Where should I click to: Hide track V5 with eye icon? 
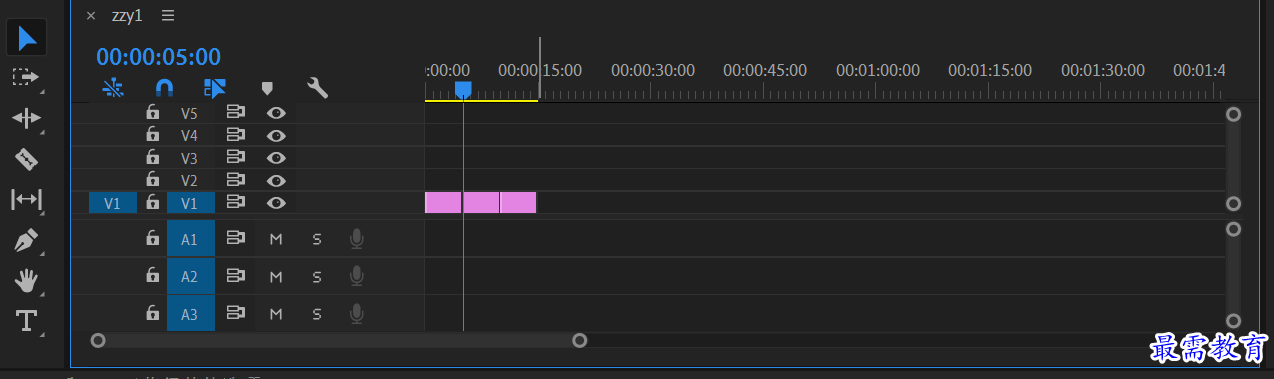(x=277, y=113)
